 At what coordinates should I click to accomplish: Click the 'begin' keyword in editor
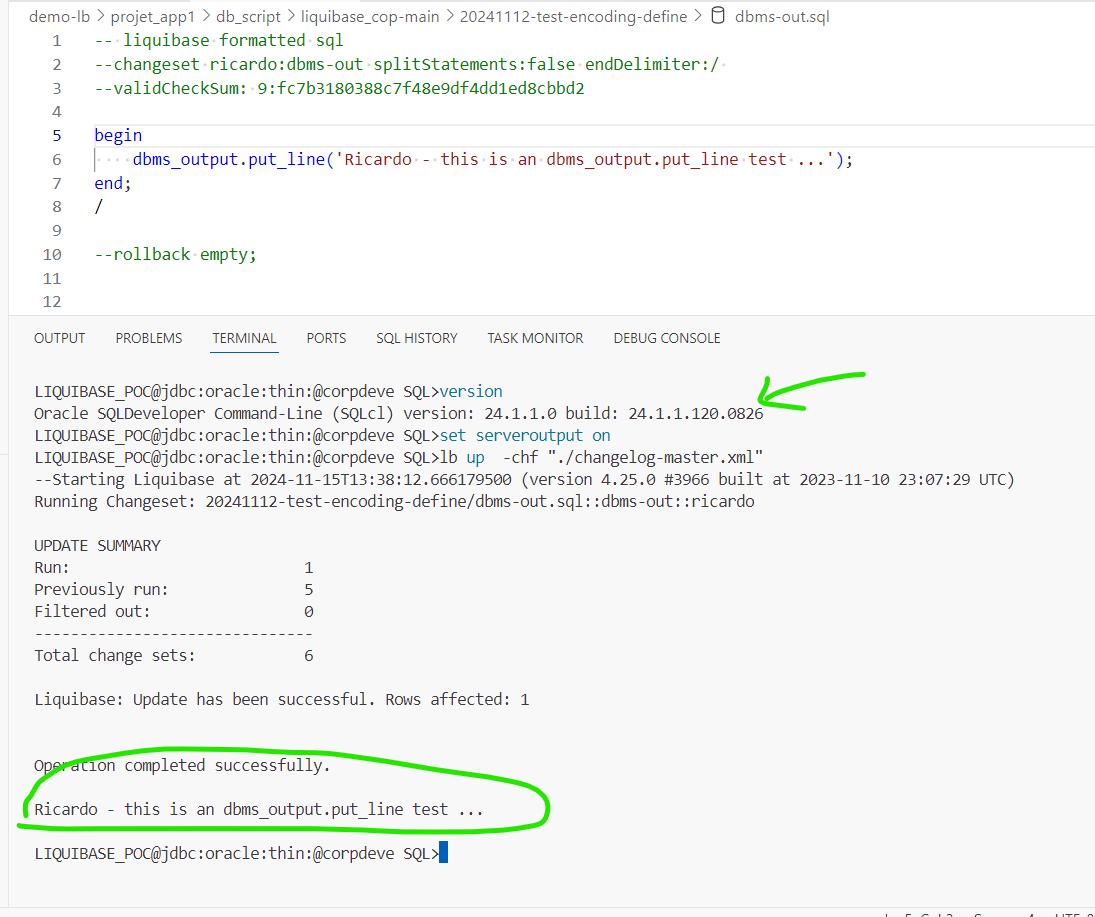[x=118, y=135]
